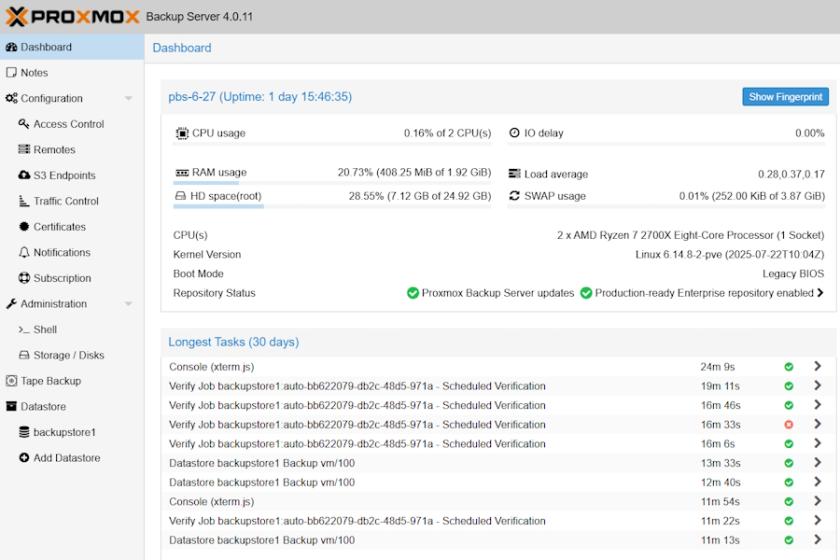The height and width of the screenshot is (560, 840).
Task: Click the Tape Backup icon
Action: point(11,381)
